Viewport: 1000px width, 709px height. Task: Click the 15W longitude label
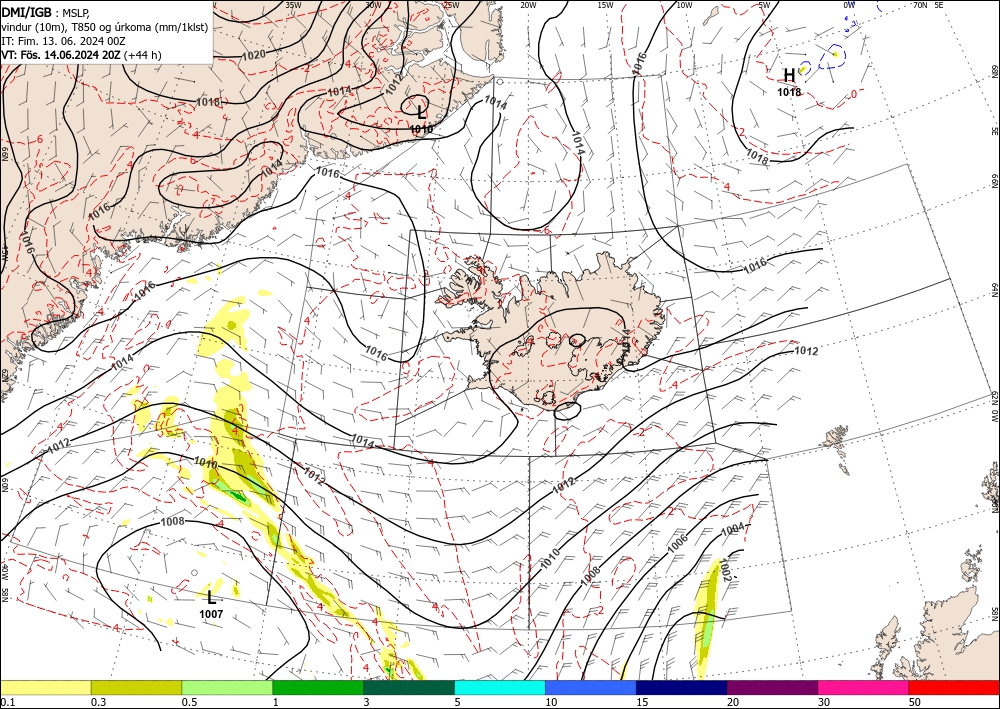point(605,5)
